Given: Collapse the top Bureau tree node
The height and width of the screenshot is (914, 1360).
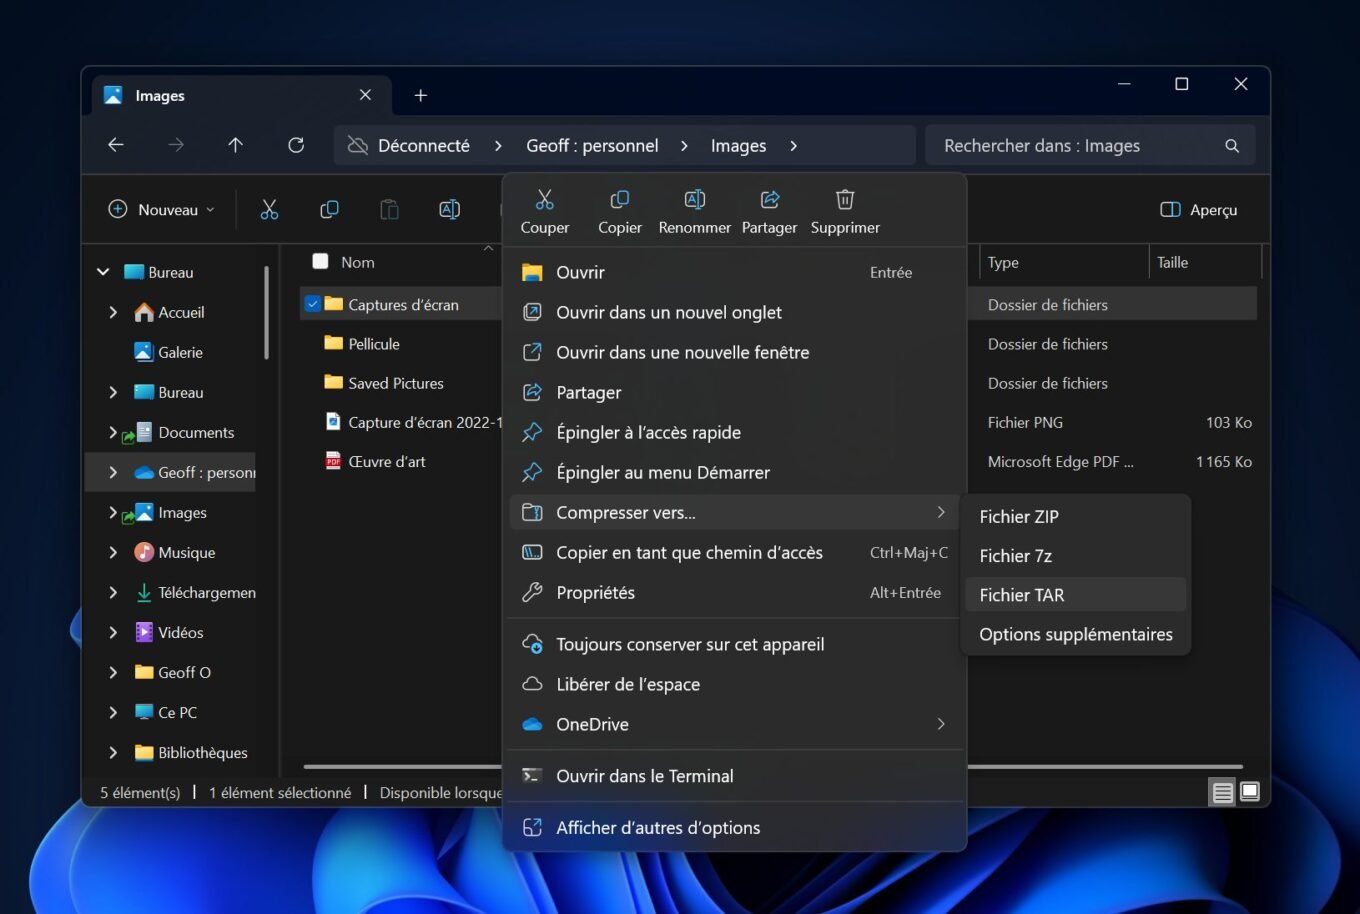Looking at the screenshot, I should (103, 272).
